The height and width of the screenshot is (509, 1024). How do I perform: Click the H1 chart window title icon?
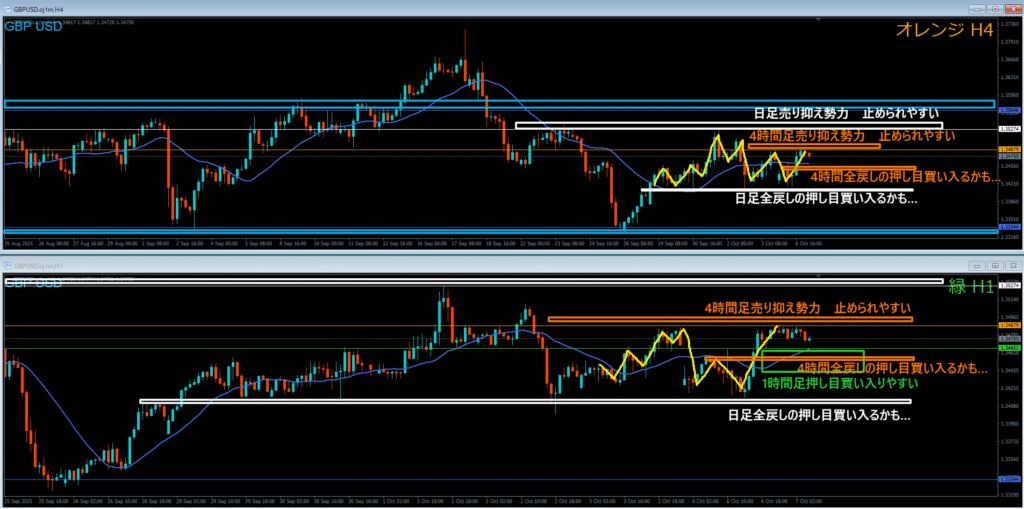coord(8,266)
